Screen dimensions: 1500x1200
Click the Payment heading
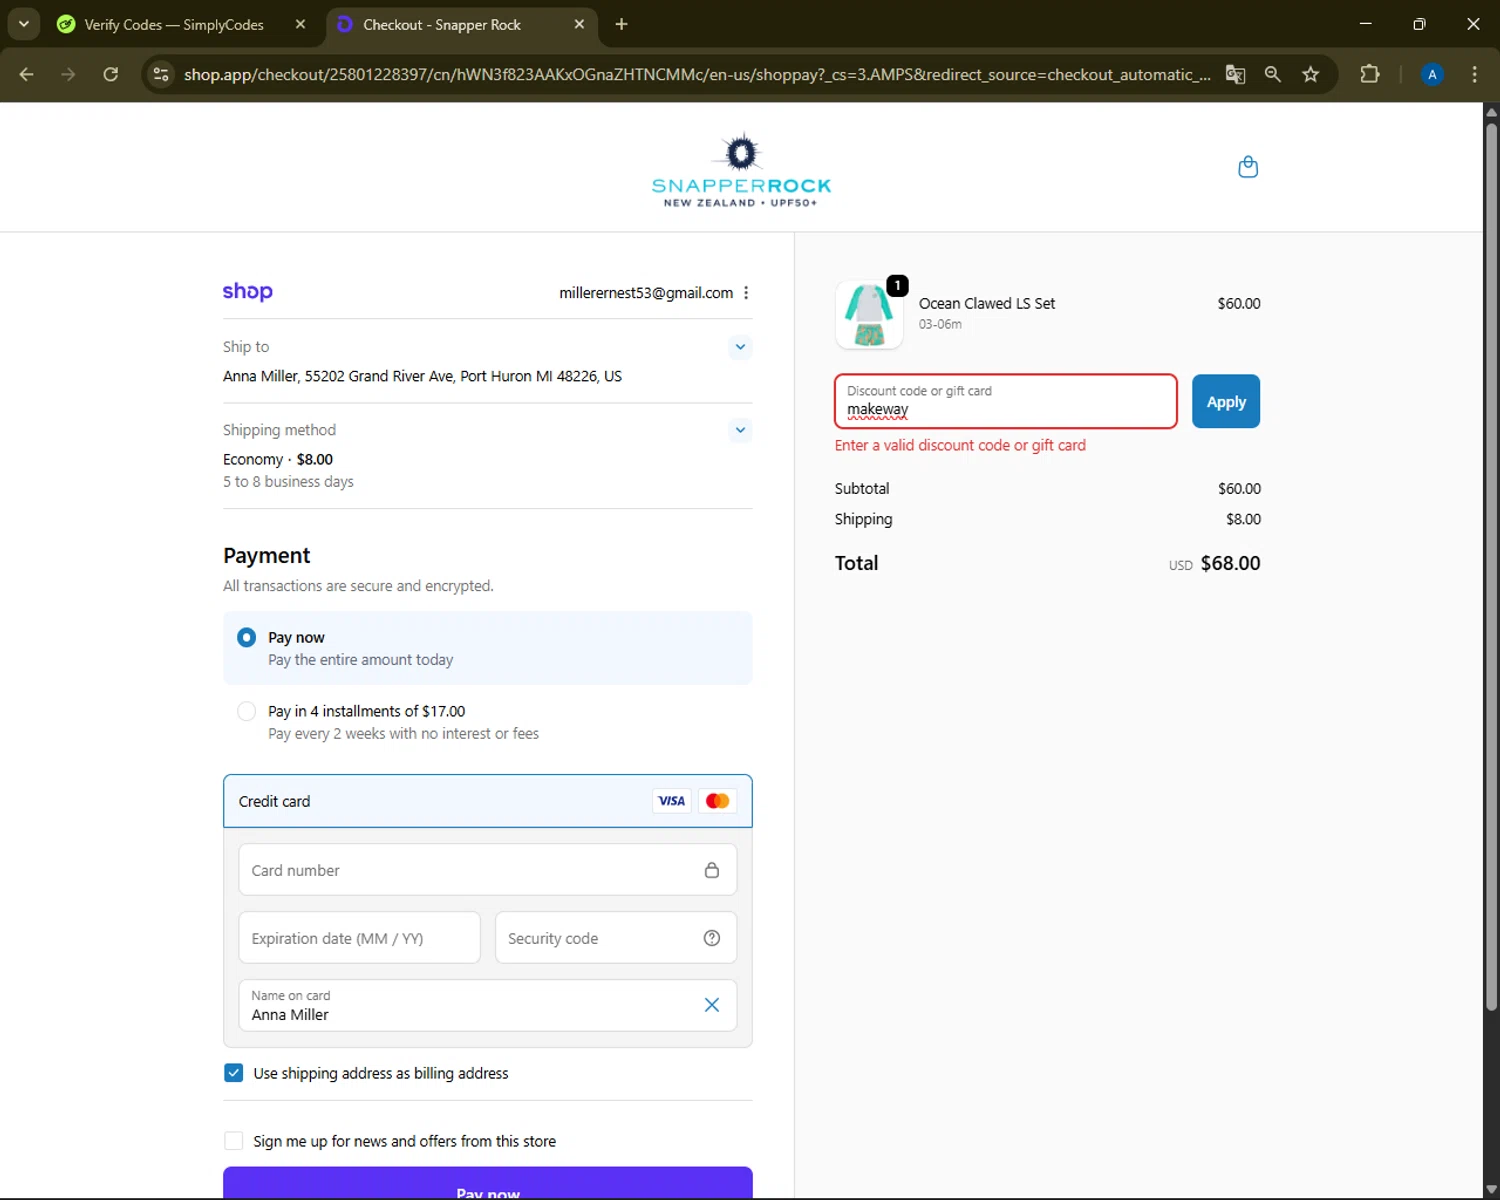[267, 555]
